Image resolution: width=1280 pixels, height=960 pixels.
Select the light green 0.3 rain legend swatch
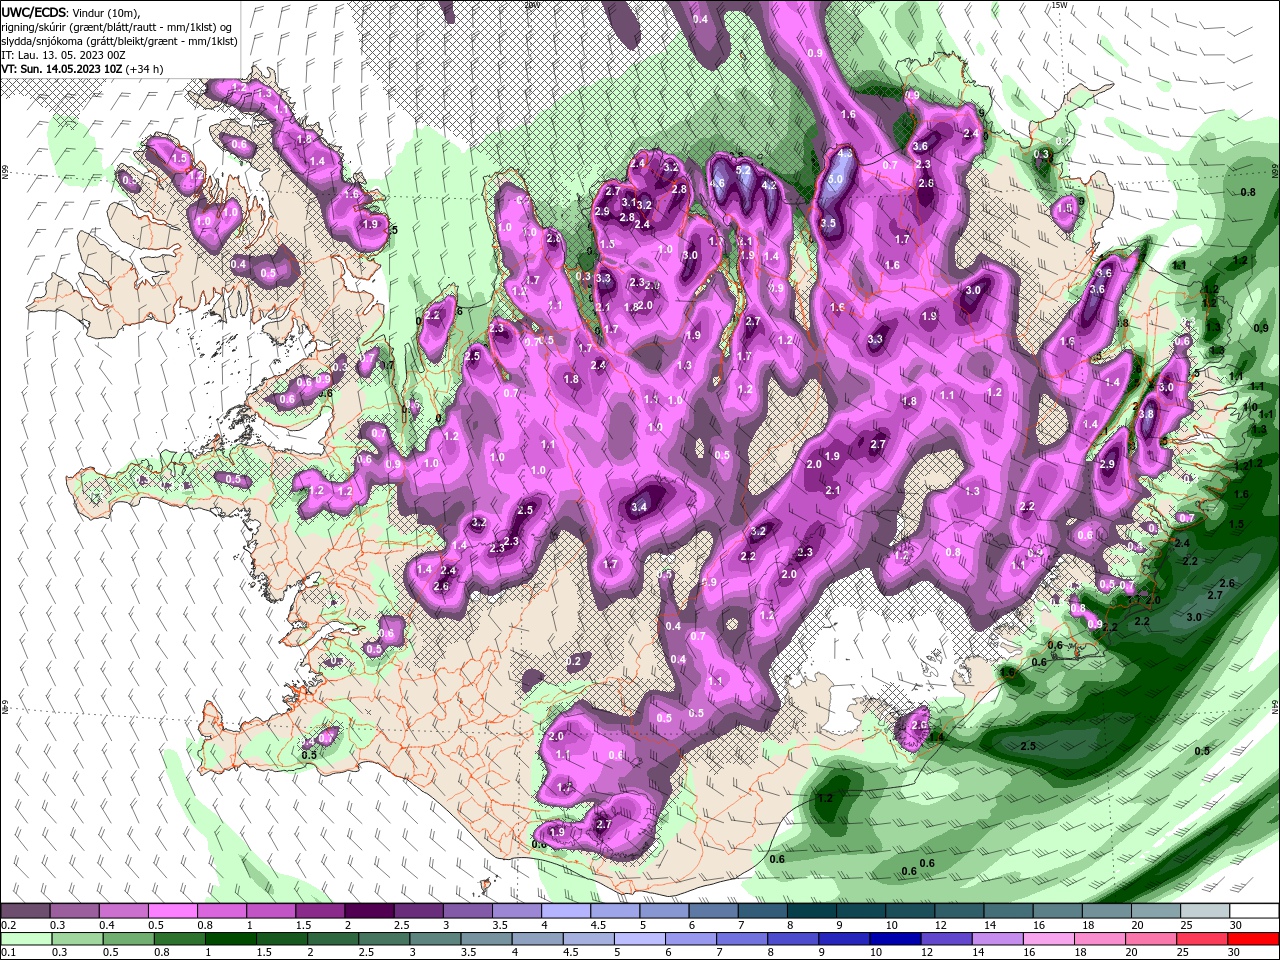coord(77,939)
